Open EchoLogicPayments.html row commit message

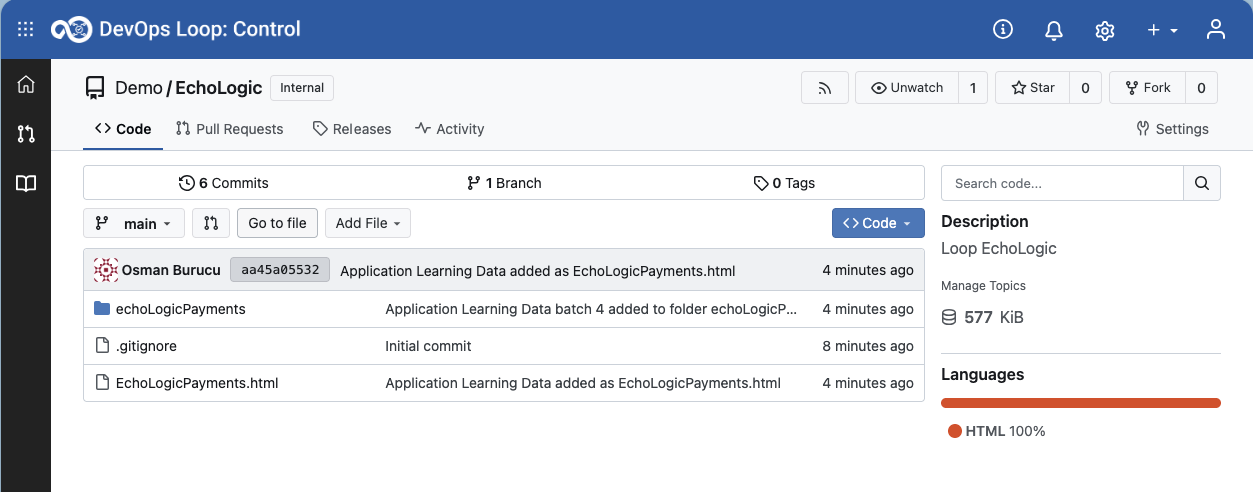click(x=583, y=383)
